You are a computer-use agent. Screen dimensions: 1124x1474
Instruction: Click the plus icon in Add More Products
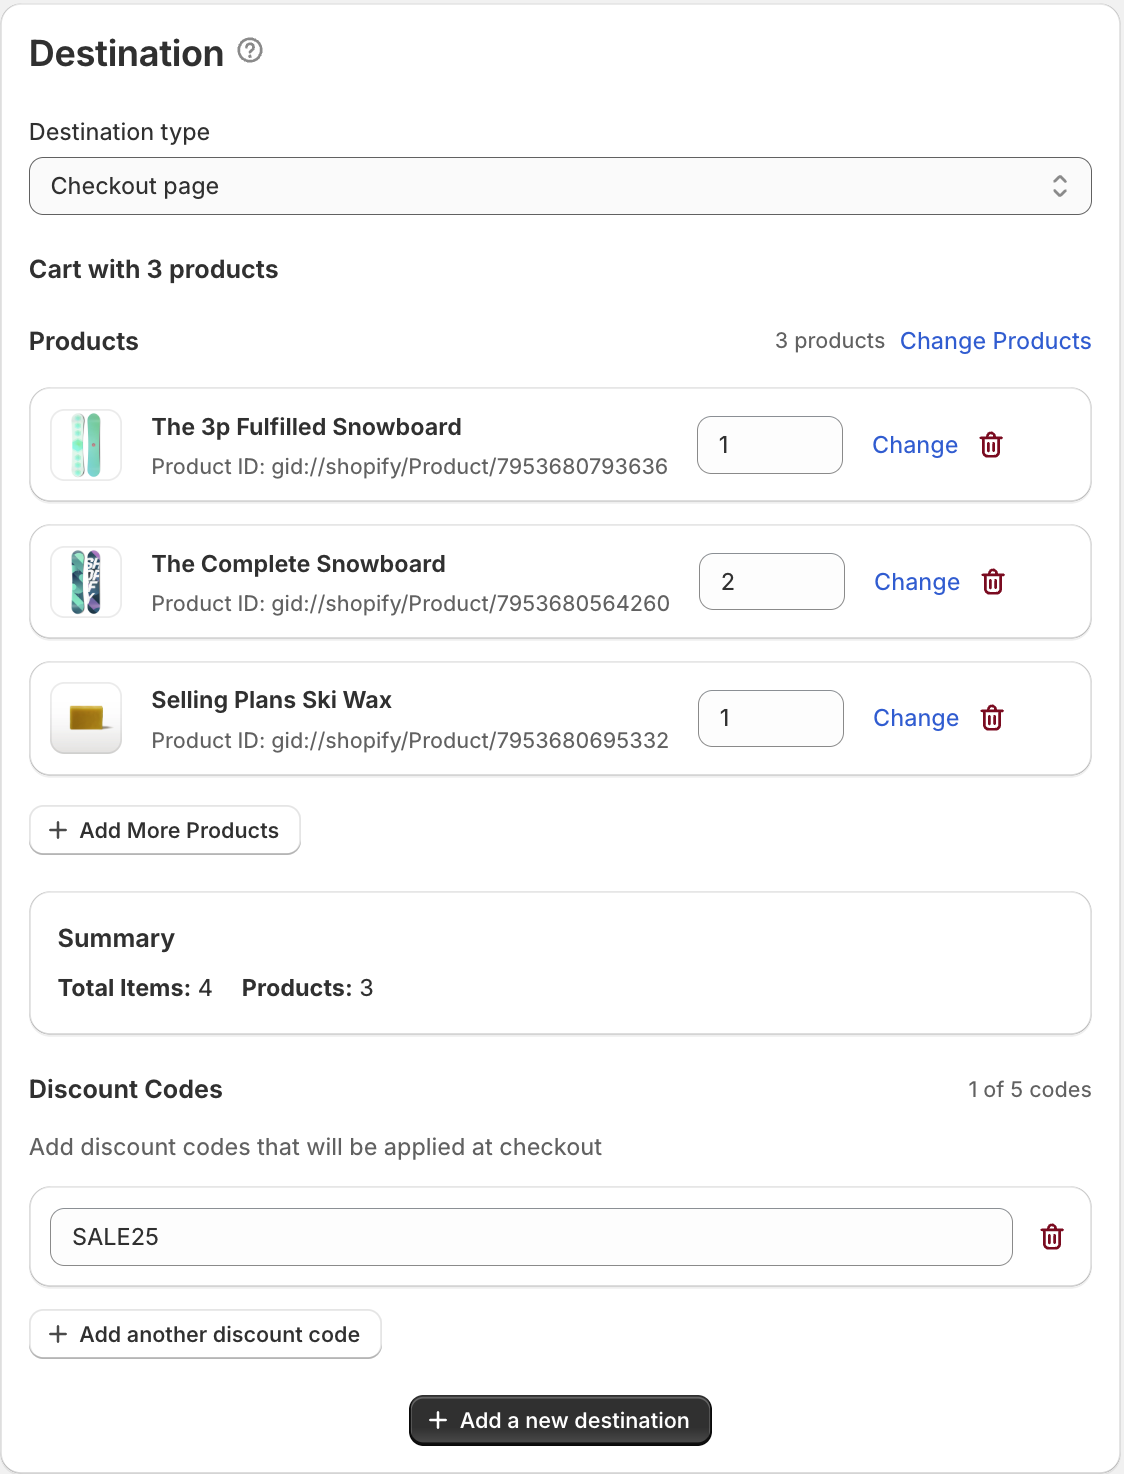click(x=58, y=830)
